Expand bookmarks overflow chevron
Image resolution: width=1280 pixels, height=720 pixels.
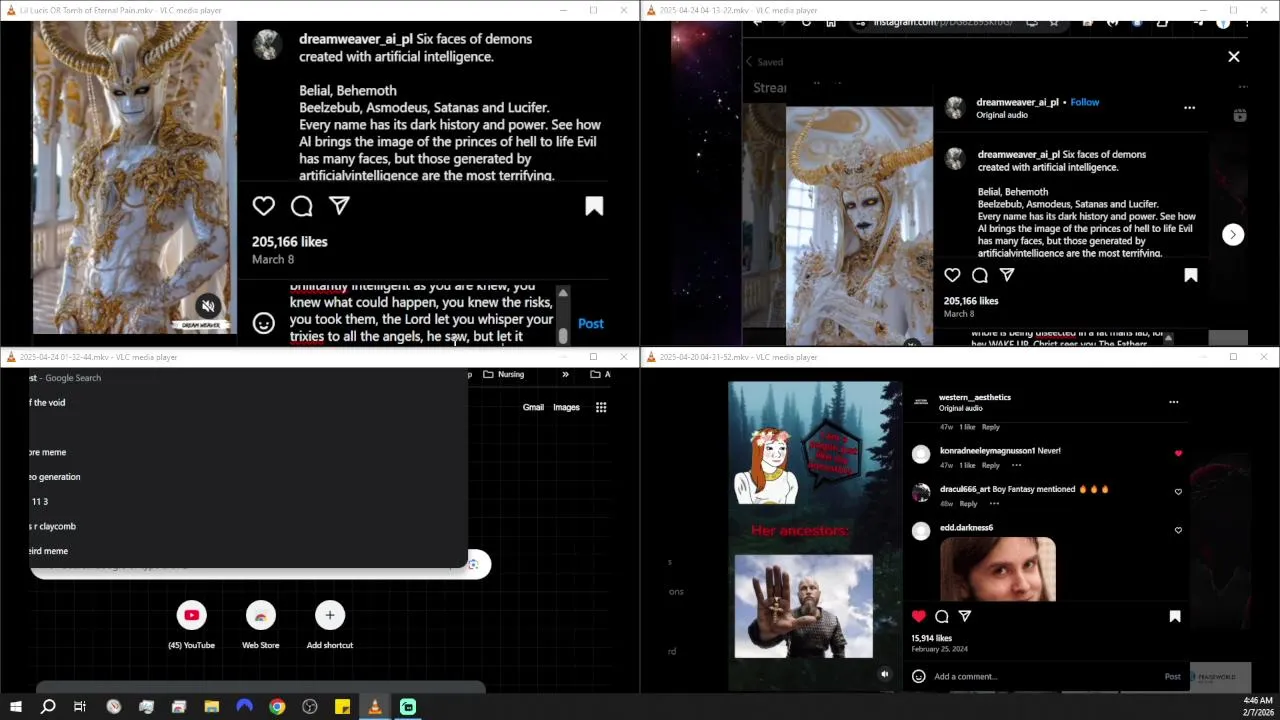[565, 374]
